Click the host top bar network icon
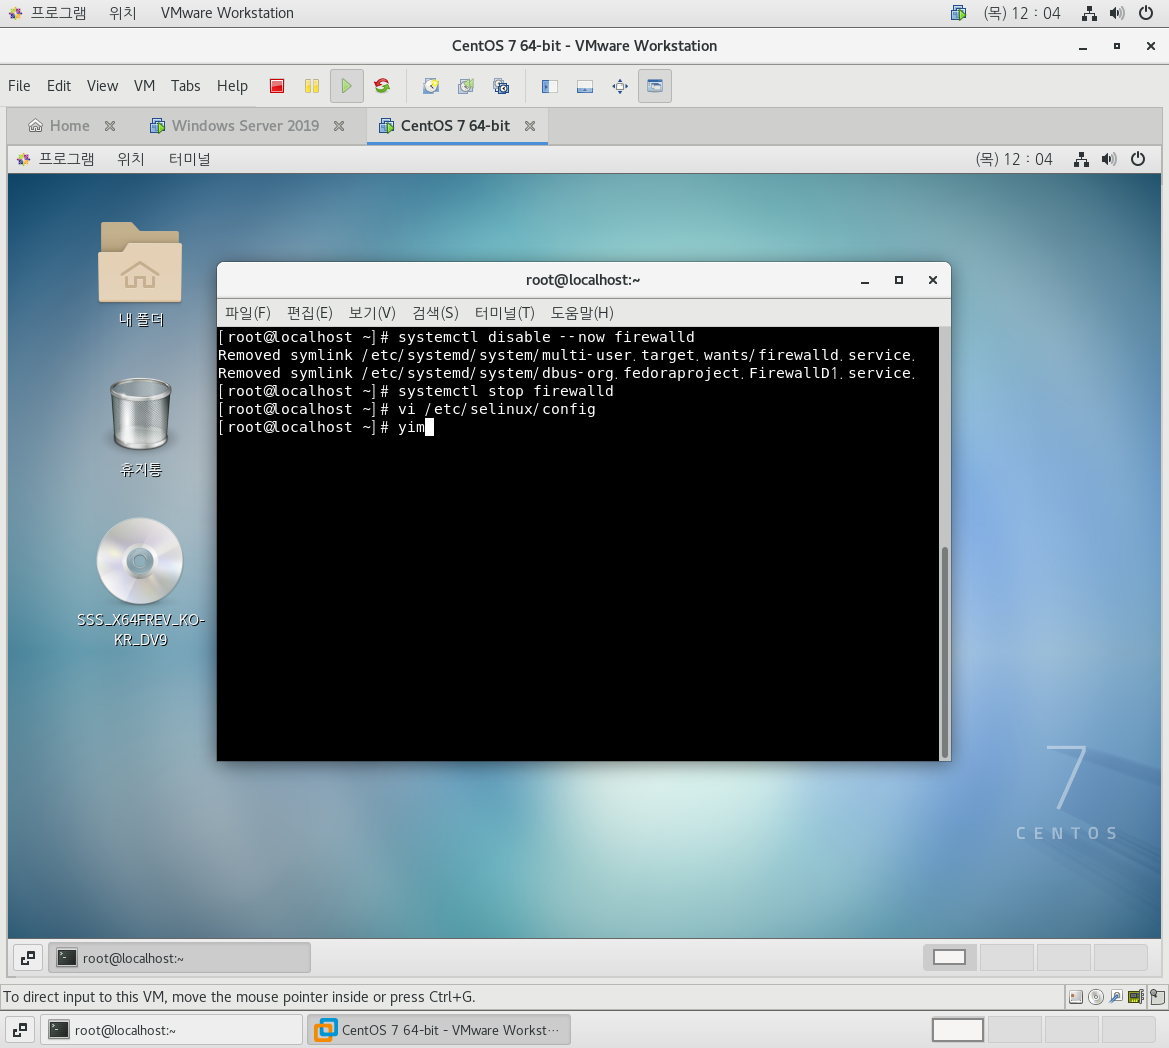The height and width of the screenshot is (1048, 1169). [1089, 13]
